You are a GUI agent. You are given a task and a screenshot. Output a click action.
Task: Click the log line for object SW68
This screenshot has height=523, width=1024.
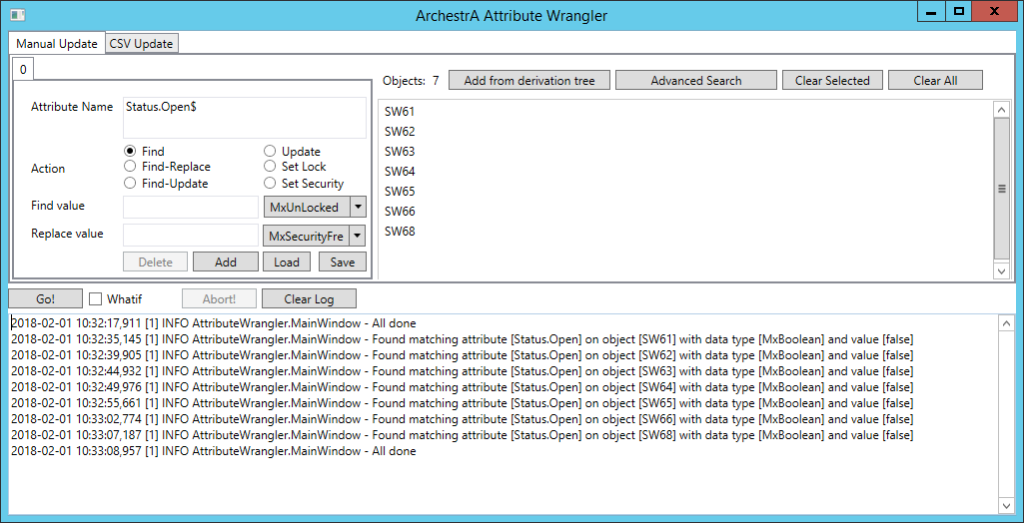462,435
